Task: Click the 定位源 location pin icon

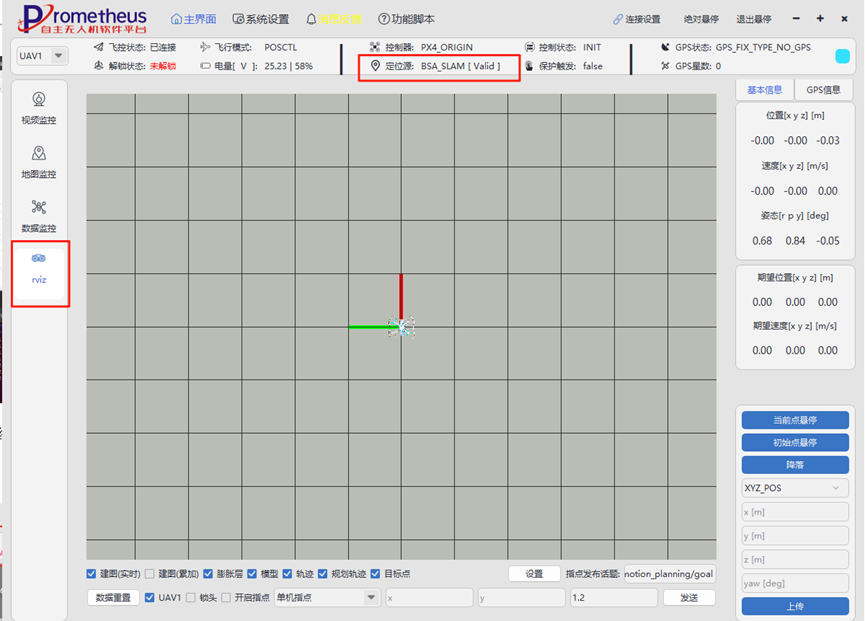Action: [375, 66]
